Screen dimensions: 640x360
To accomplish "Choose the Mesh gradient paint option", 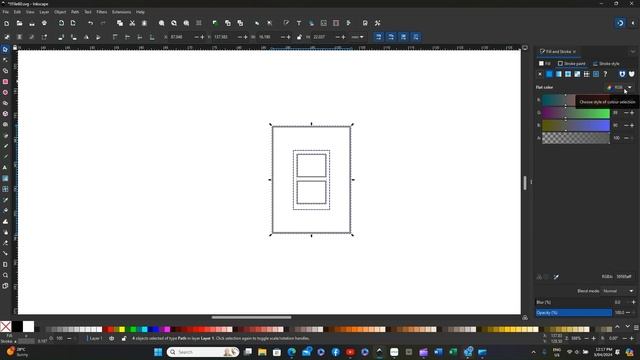I will (577, 74).
